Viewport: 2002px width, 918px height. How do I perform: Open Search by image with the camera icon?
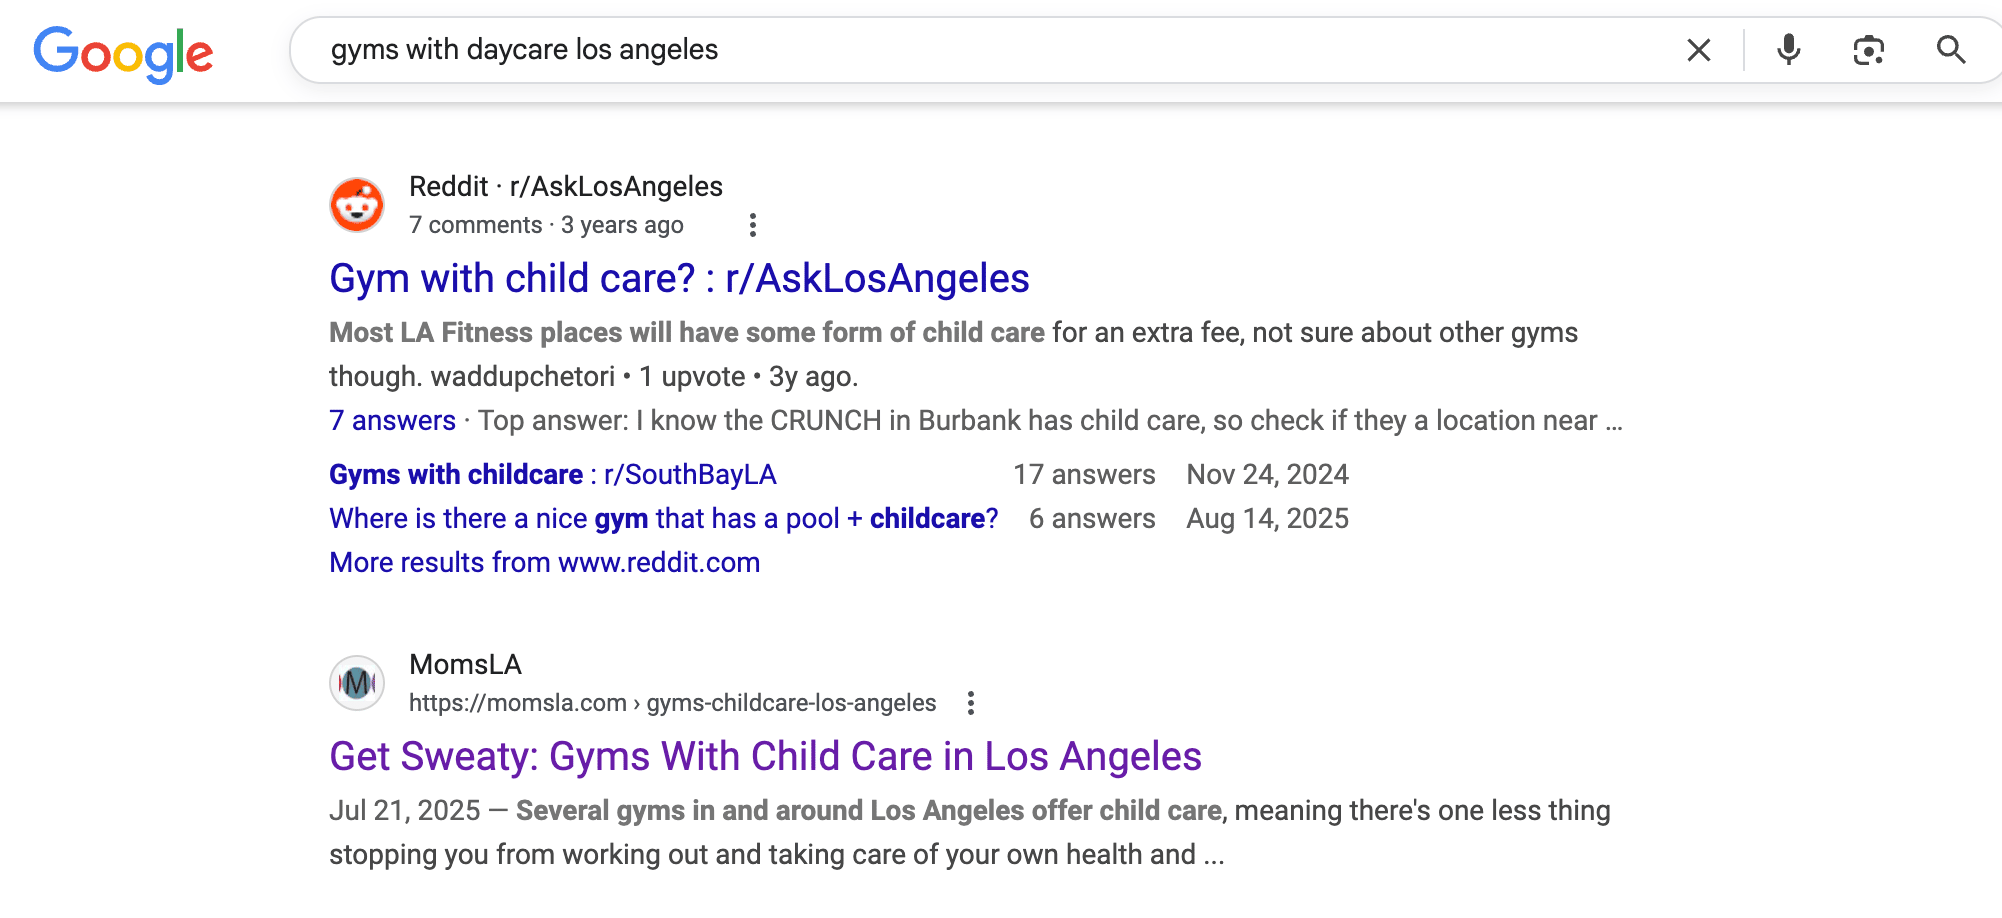1868,50
